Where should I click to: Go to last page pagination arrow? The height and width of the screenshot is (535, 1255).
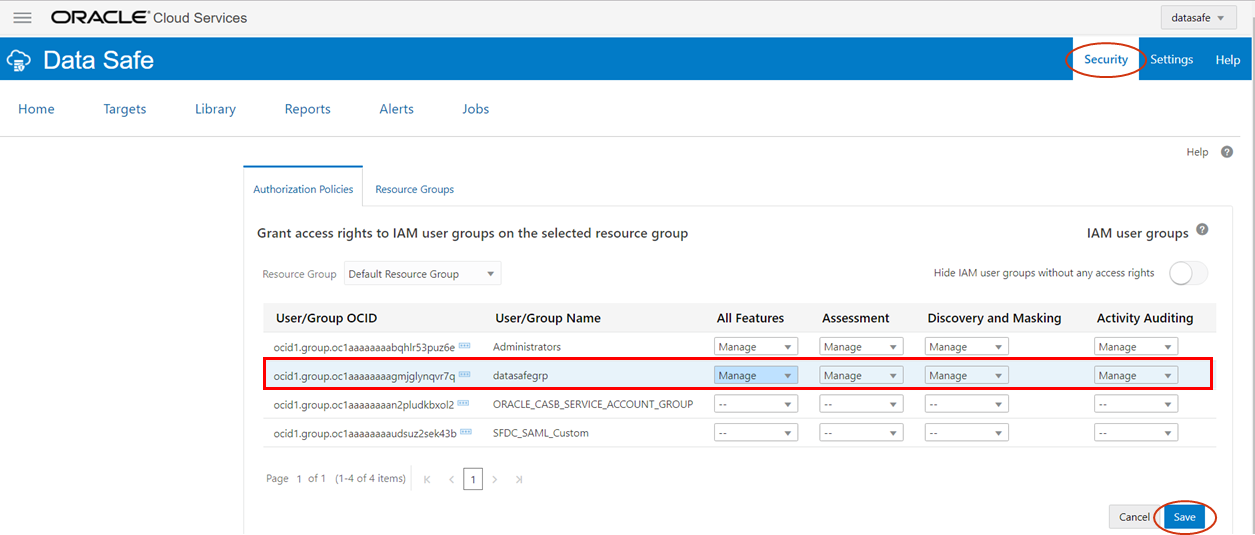tap(519, 480)
